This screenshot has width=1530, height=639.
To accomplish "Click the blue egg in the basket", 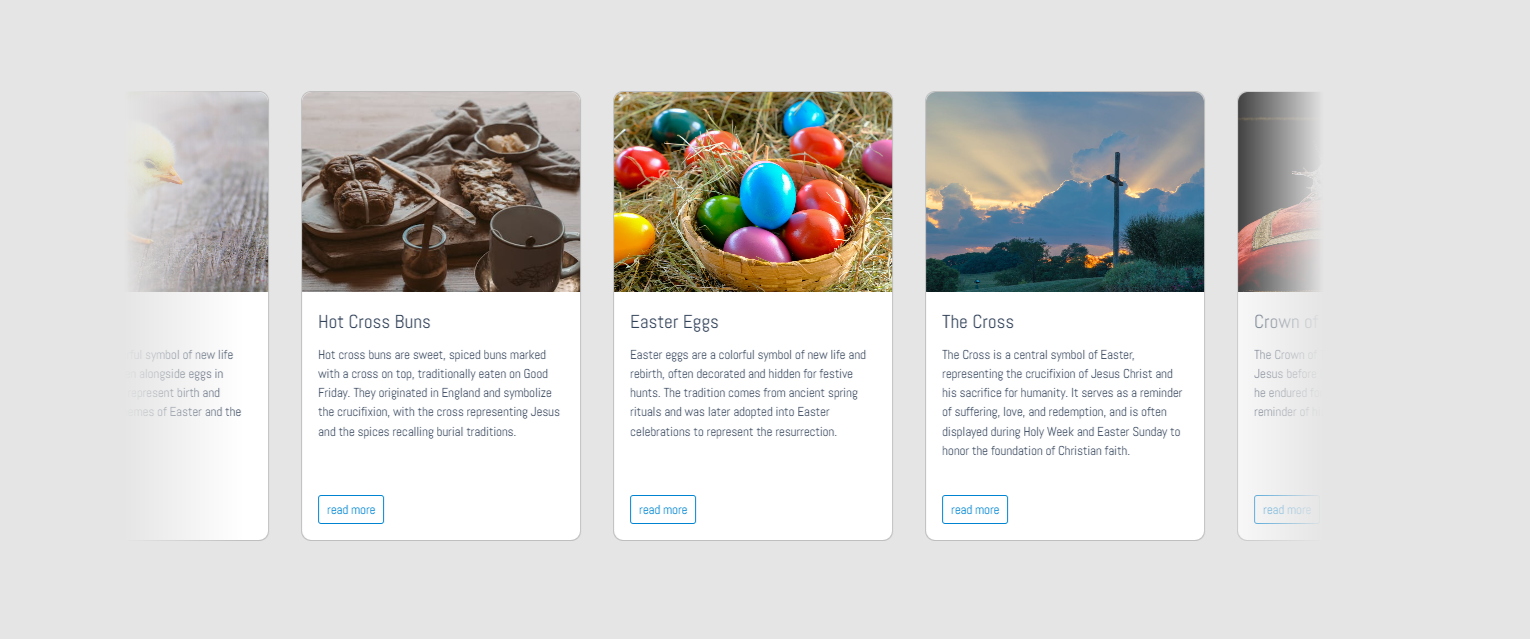I will (768, 194).
